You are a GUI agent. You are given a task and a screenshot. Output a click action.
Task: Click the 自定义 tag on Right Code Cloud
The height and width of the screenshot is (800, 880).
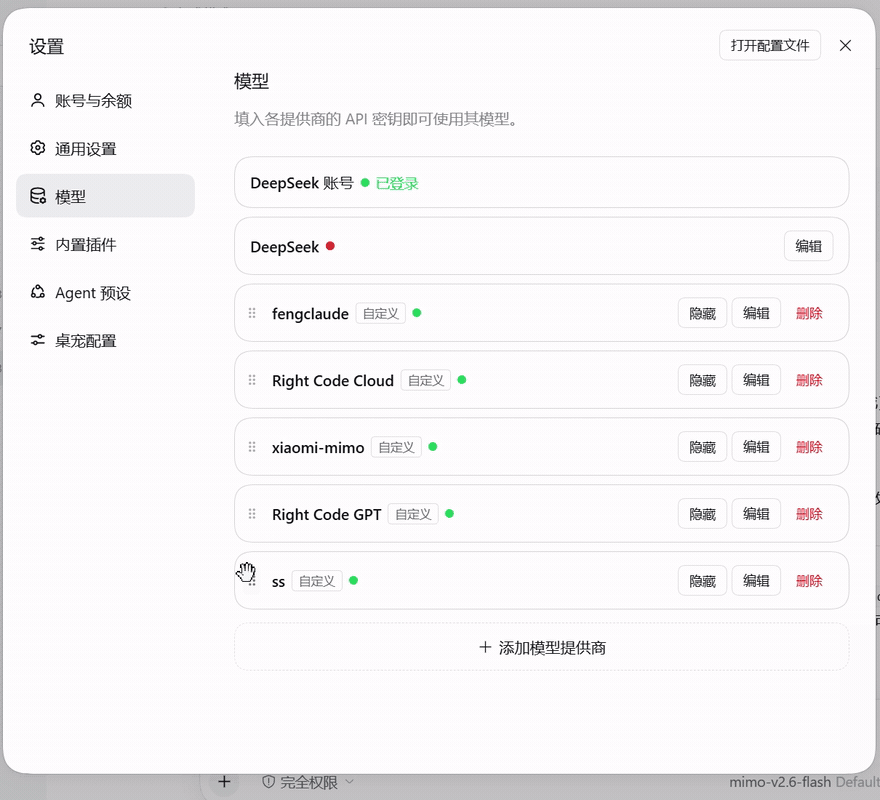pyautogui.click(x=426, y=380)
